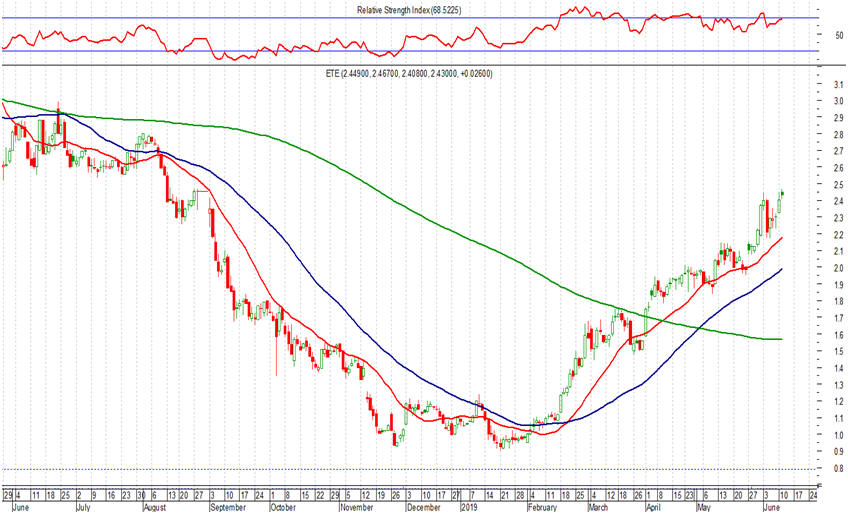Click the February month label

click(x=542, y=508)
